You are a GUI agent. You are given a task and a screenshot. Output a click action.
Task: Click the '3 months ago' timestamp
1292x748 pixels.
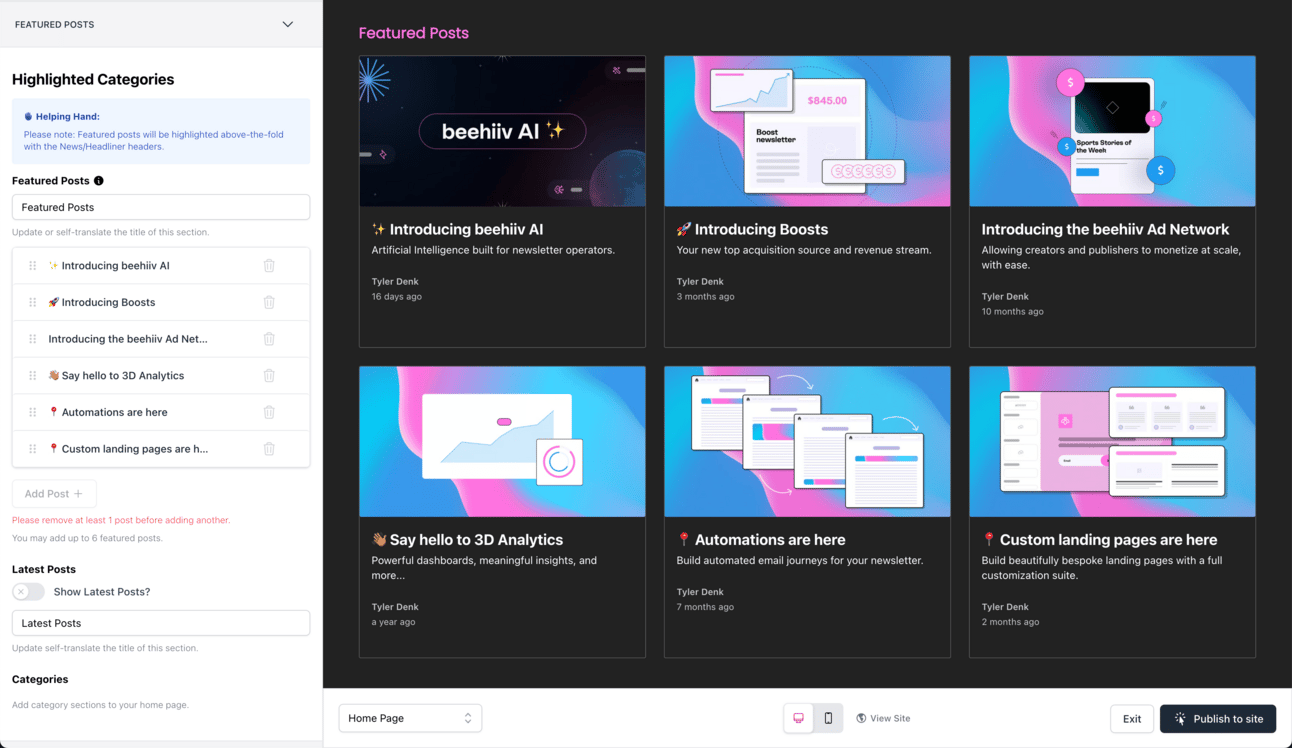tap(705, 297)
